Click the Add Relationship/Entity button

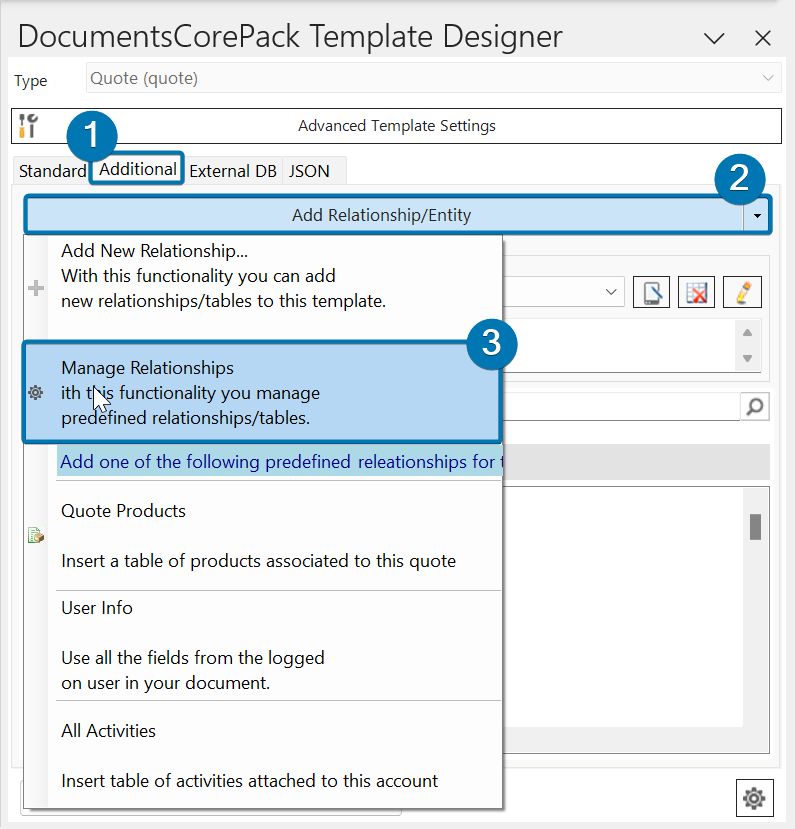coord(381,214)
